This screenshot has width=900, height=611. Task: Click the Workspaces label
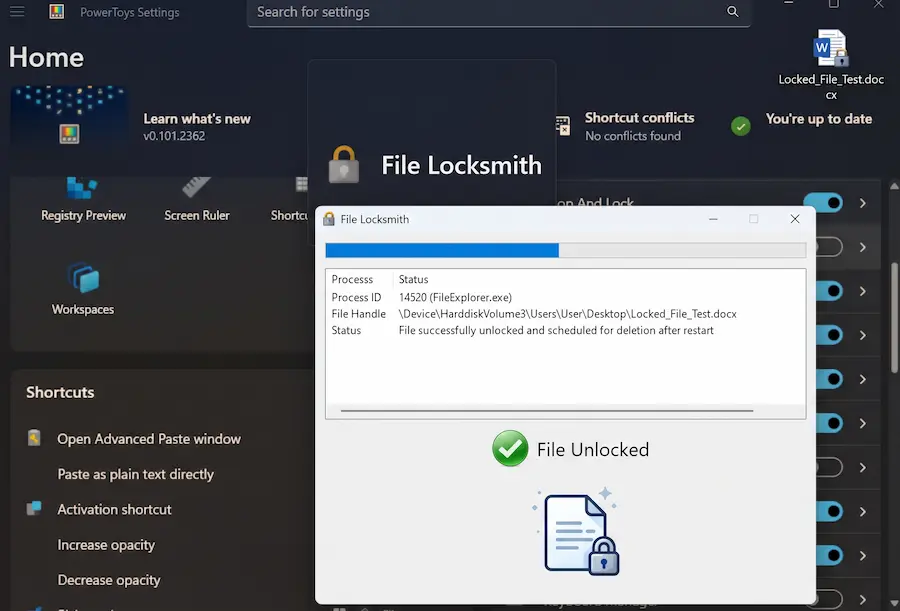click(x=83, y=310)
